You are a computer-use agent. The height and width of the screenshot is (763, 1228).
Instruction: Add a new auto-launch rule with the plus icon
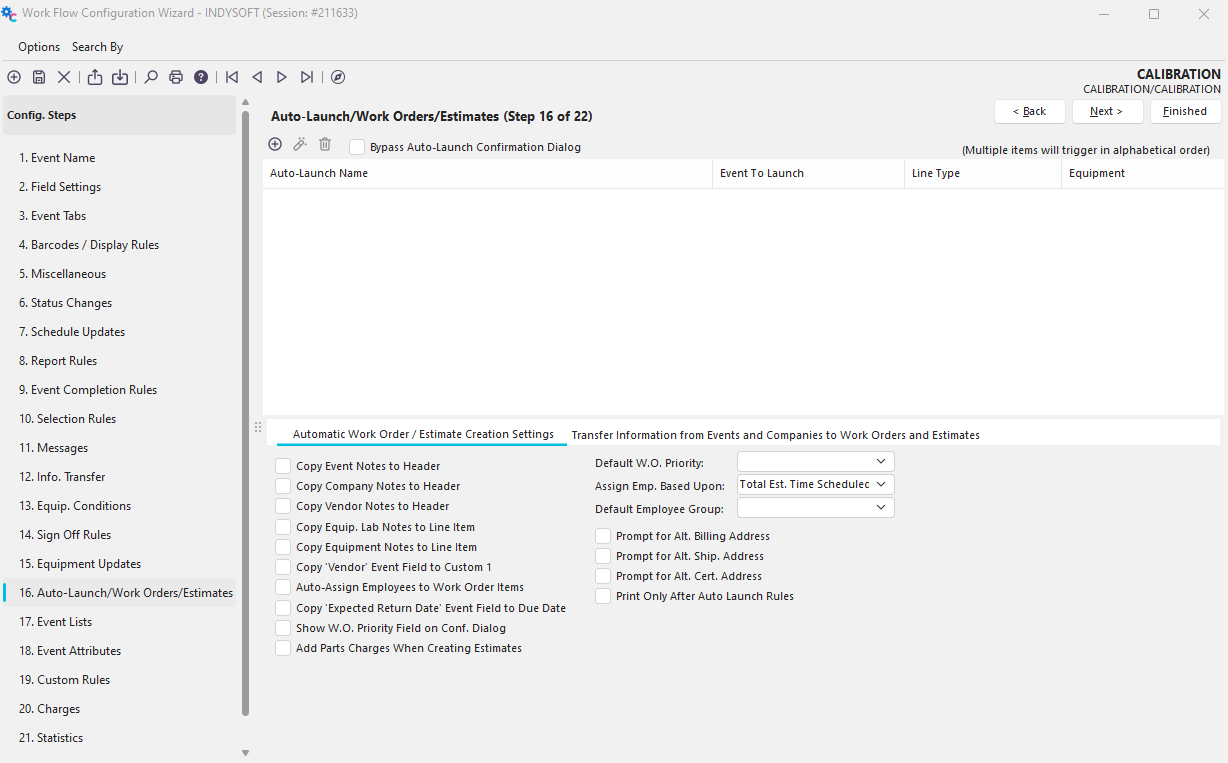[275, 145]
